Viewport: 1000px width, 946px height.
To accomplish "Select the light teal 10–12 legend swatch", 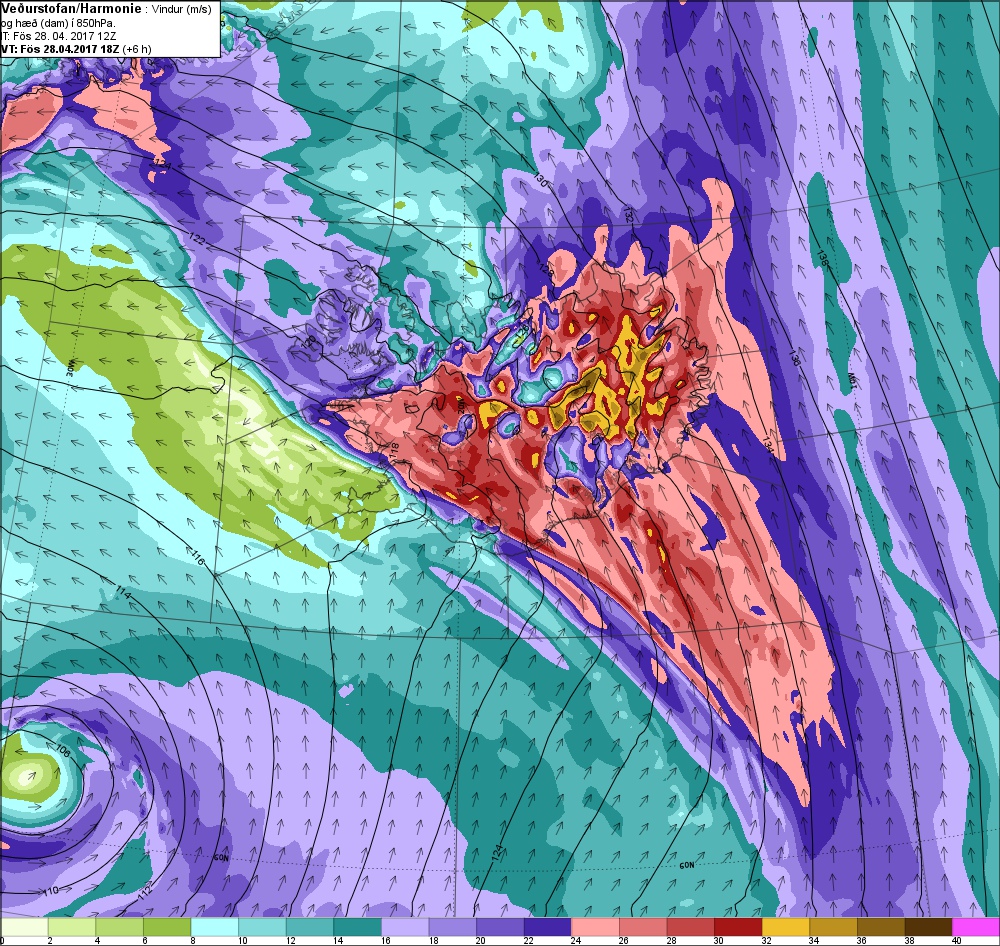I will click(x=262, y=926).
